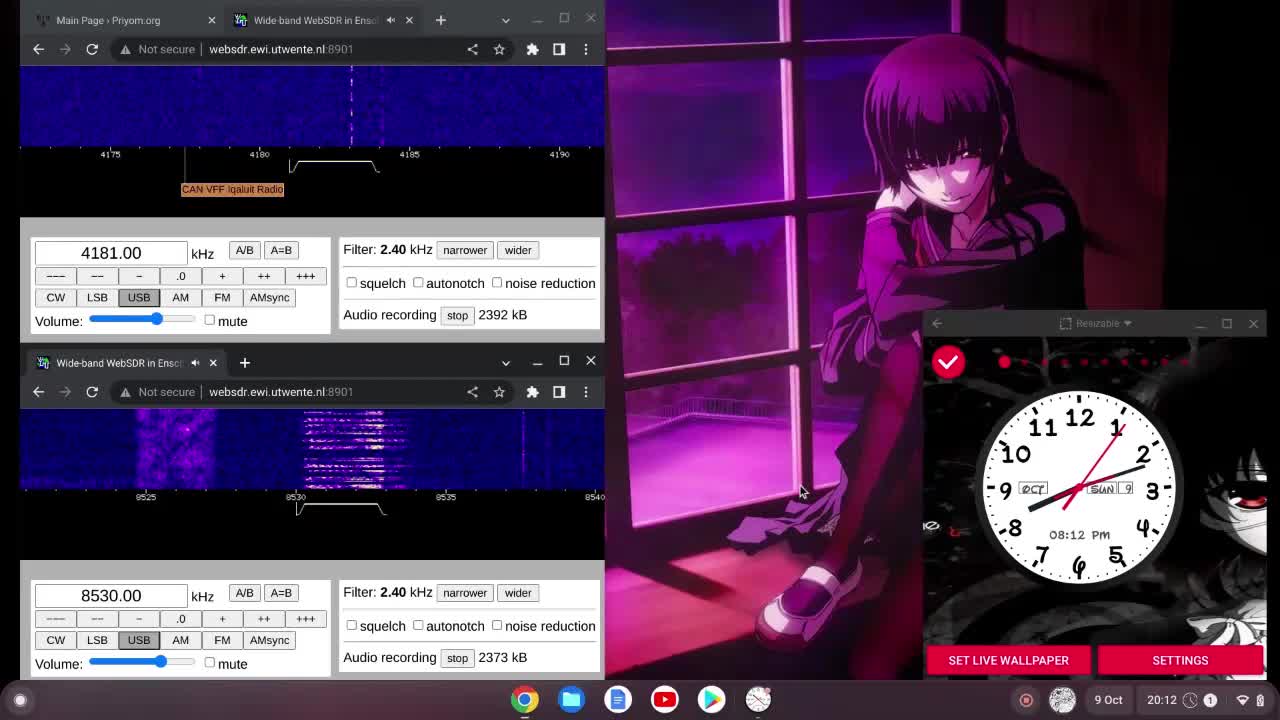Select FM mode in 8530 kHz window

coord(222,640)
